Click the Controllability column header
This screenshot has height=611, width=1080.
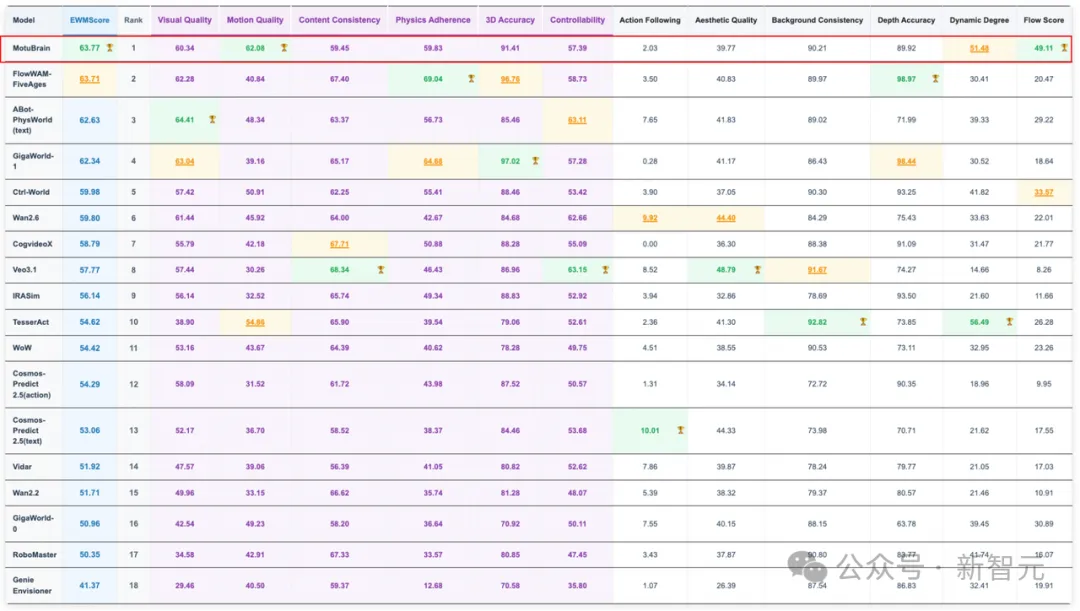pyautogui.click(x=577, y=20)
